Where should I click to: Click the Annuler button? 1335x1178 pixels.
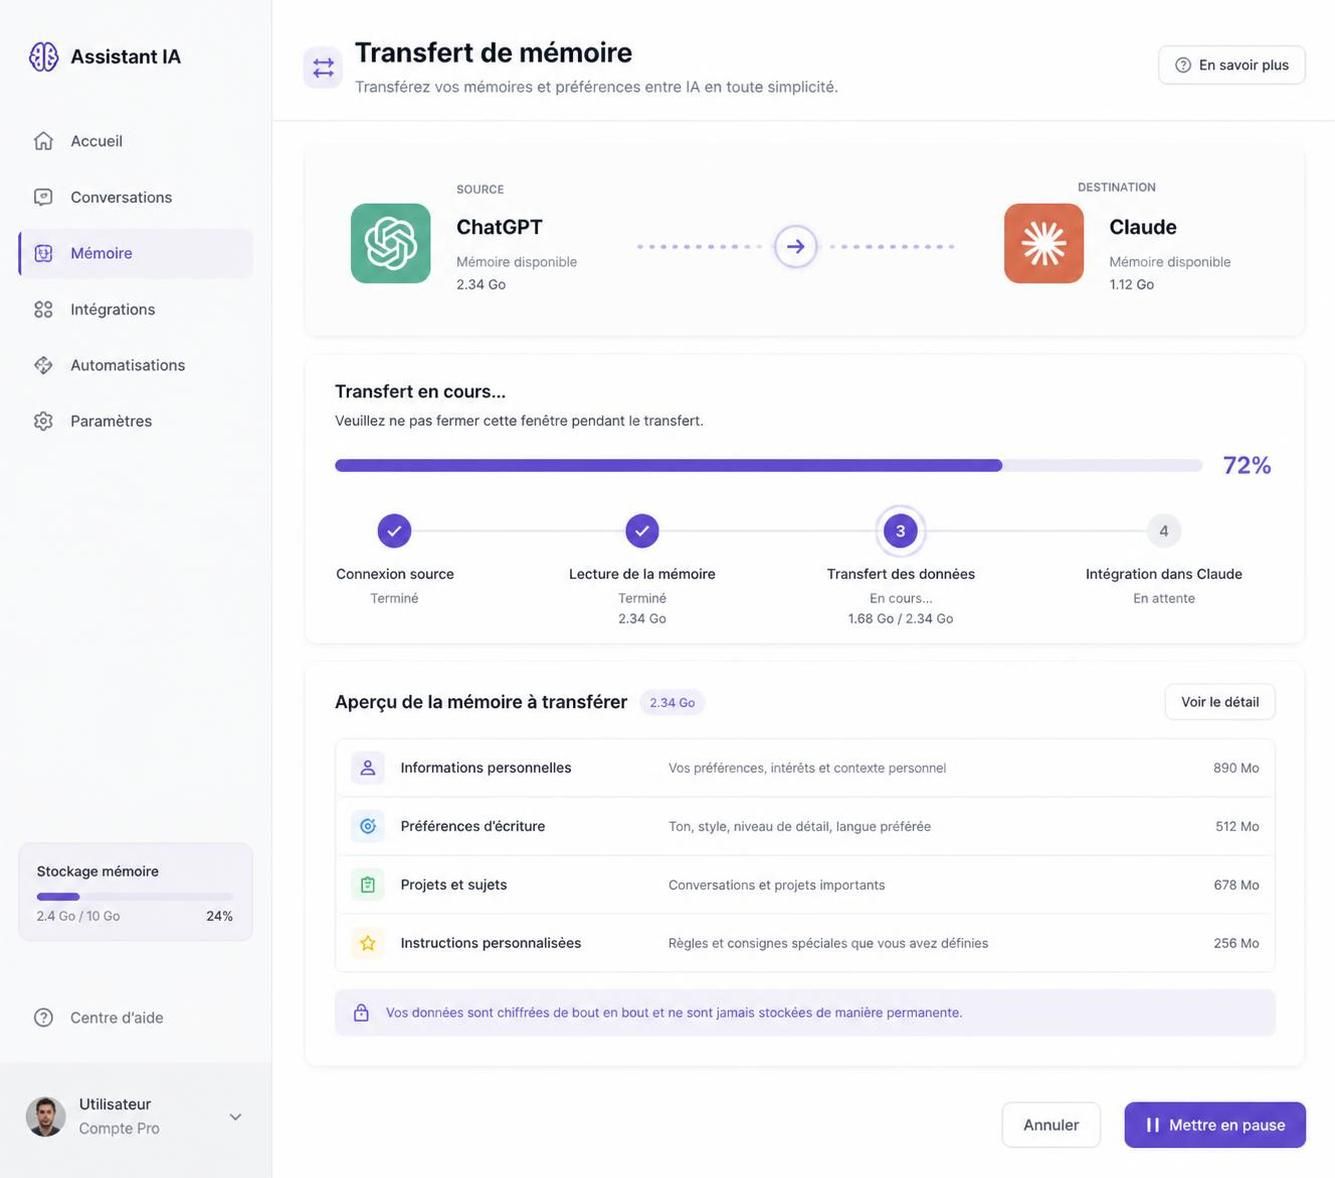pyautogui.click(x=1051, y=1125)
